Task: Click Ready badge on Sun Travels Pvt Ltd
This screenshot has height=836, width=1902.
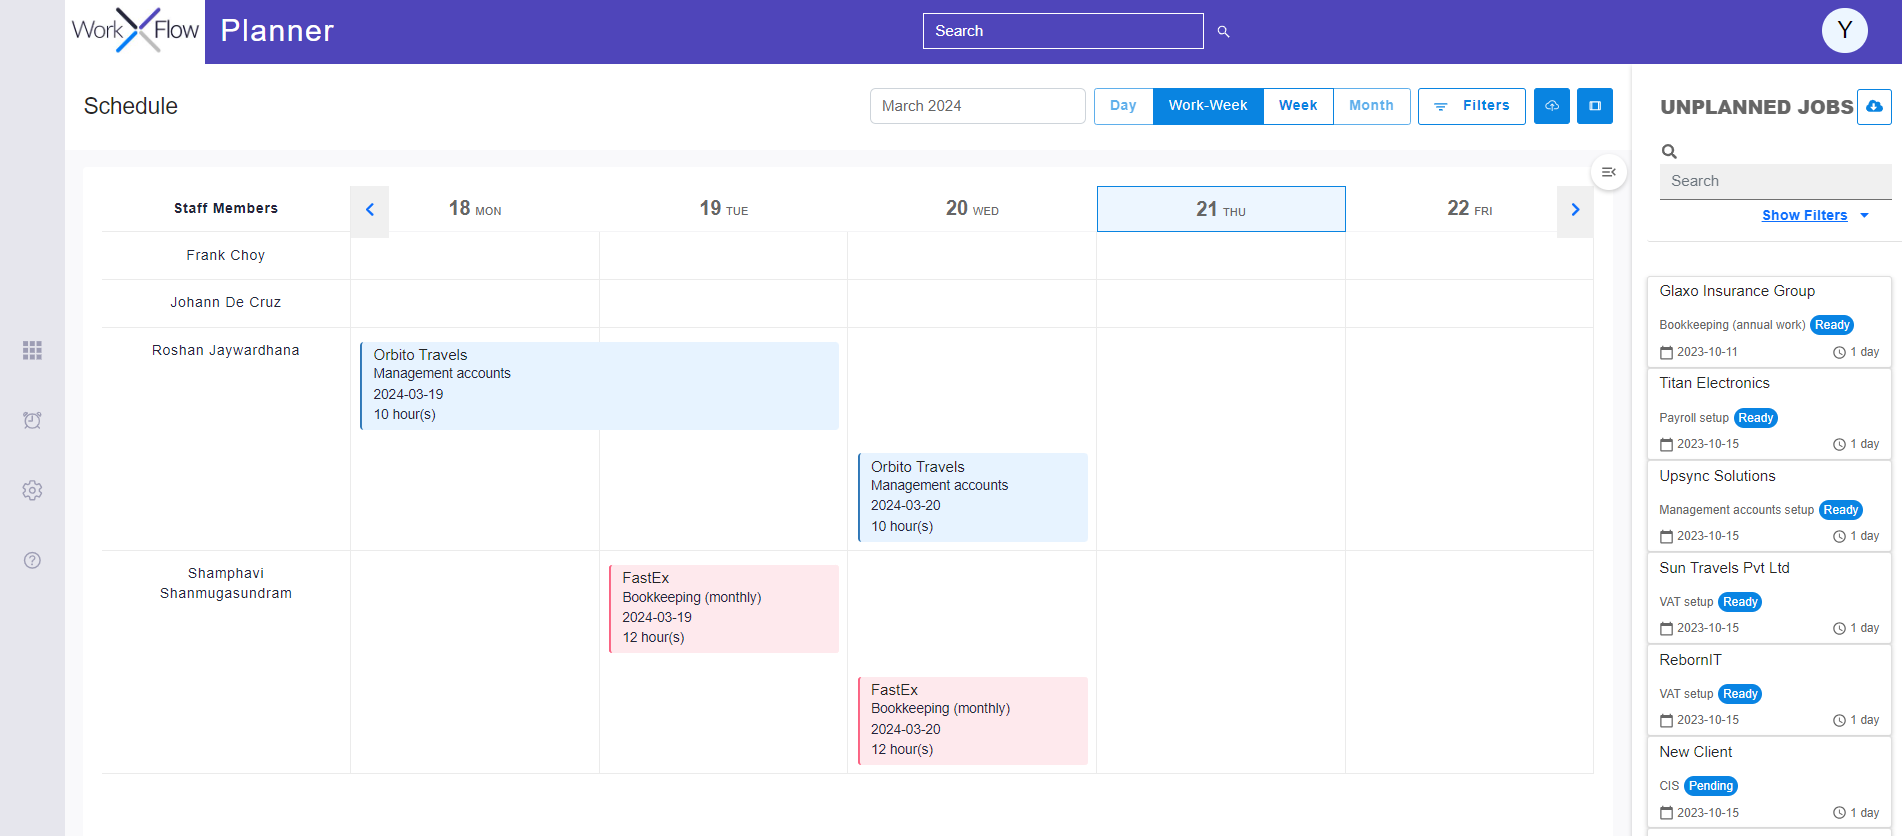Action: pos(1740,602)
